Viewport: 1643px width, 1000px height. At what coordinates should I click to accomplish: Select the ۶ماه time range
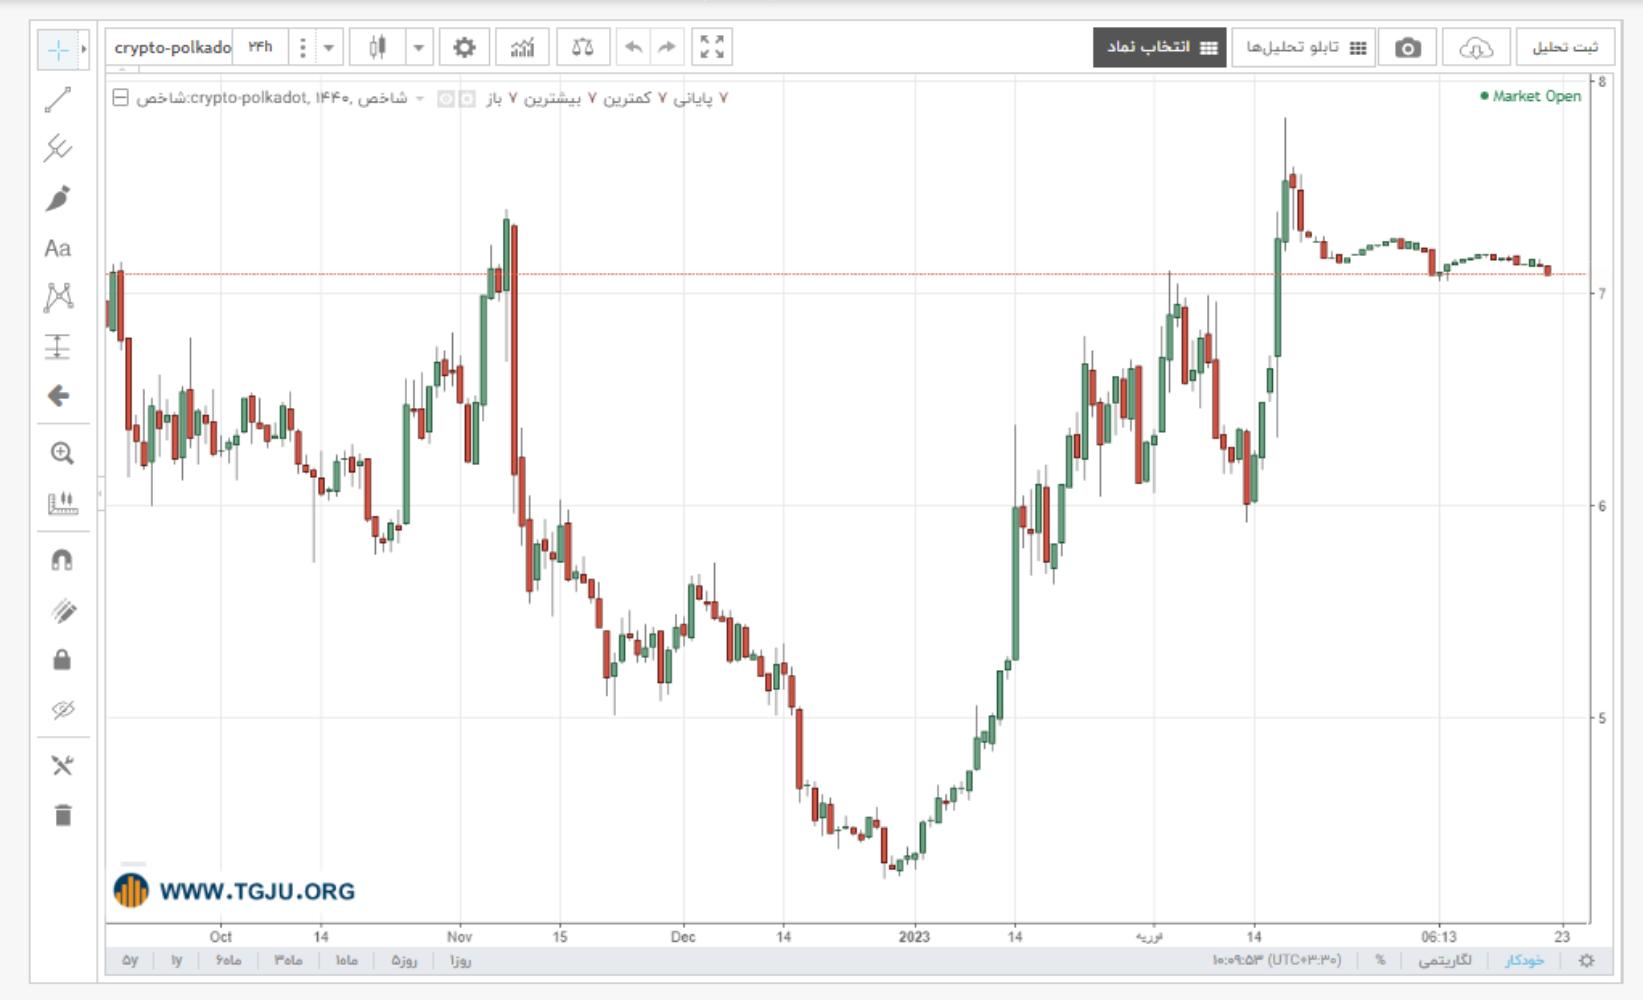pos(228,960)
